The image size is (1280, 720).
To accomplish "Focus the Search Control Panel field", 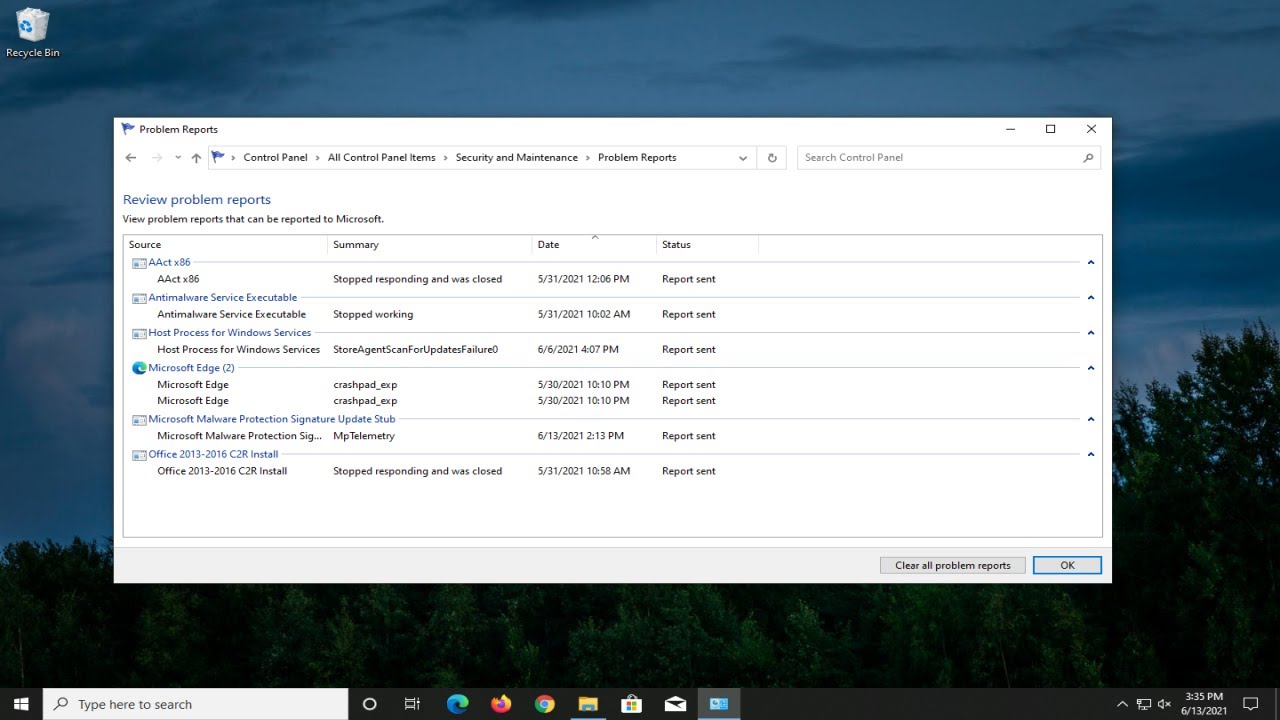I will pyautogui.click(x=948, y=158).
